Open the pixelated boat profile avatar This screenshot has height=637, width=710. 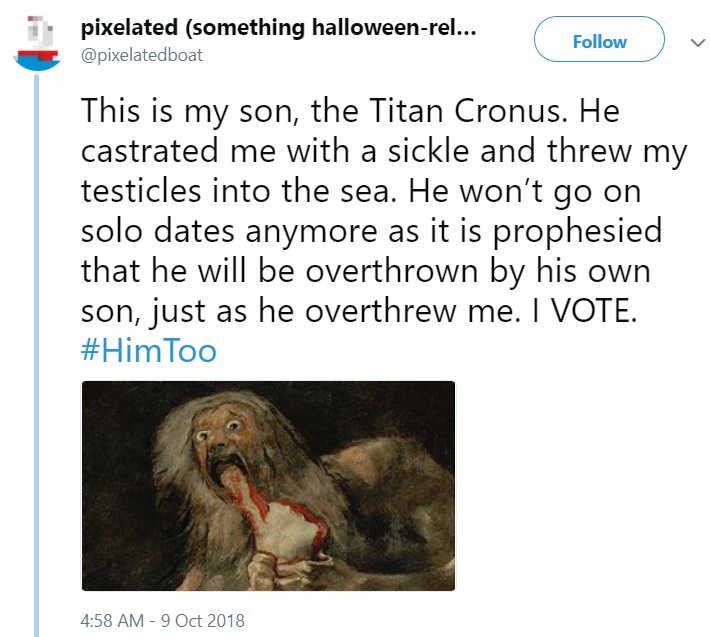pyautogui.click(x=37, y=43)
